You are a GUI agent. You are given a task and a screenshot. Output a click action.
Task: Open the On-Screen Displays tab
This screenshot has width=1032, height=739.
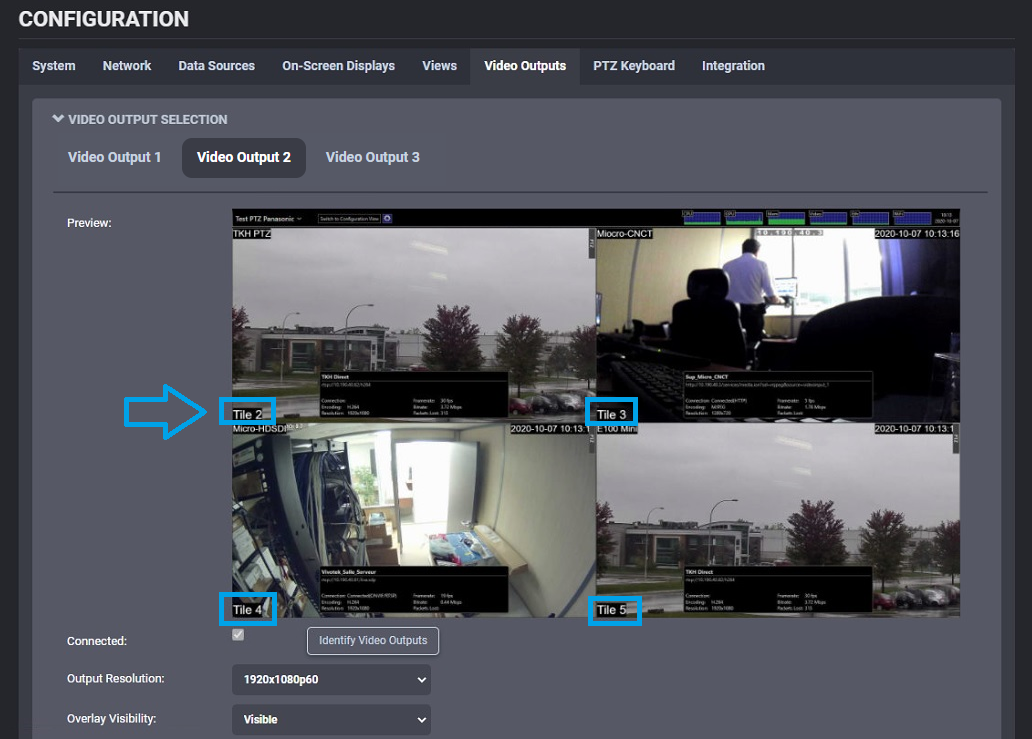(x=338, y=66)
